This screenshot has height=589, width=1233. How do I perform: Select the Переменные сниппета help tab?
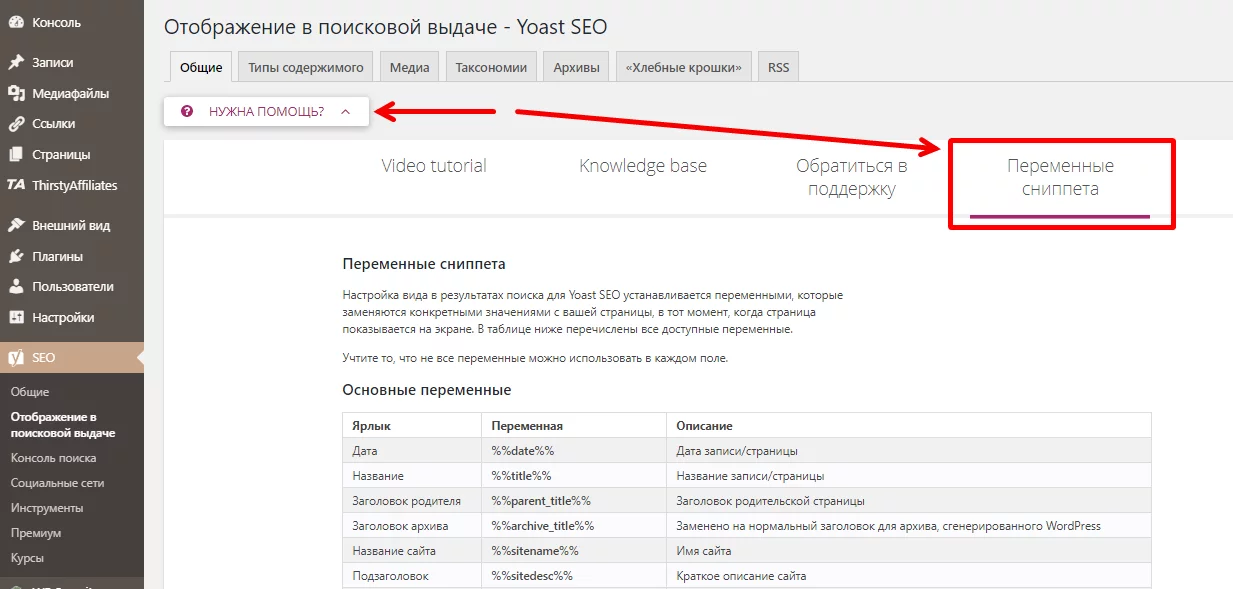1060,177
